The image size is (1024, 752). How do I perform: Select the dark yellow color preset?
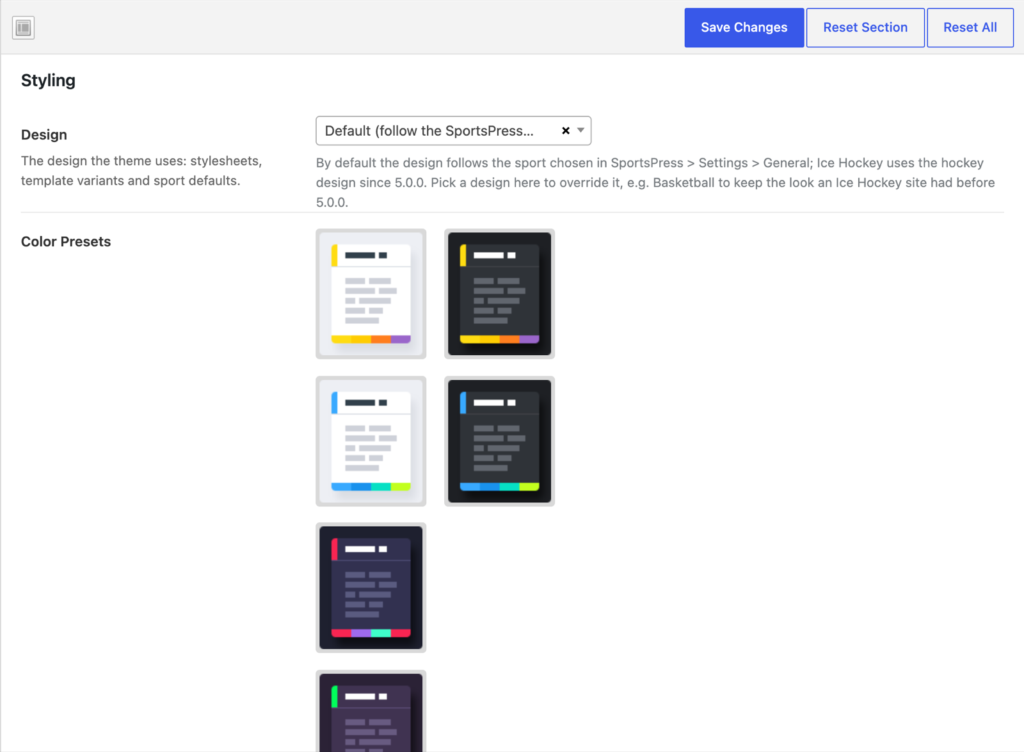tap(500, 294)
